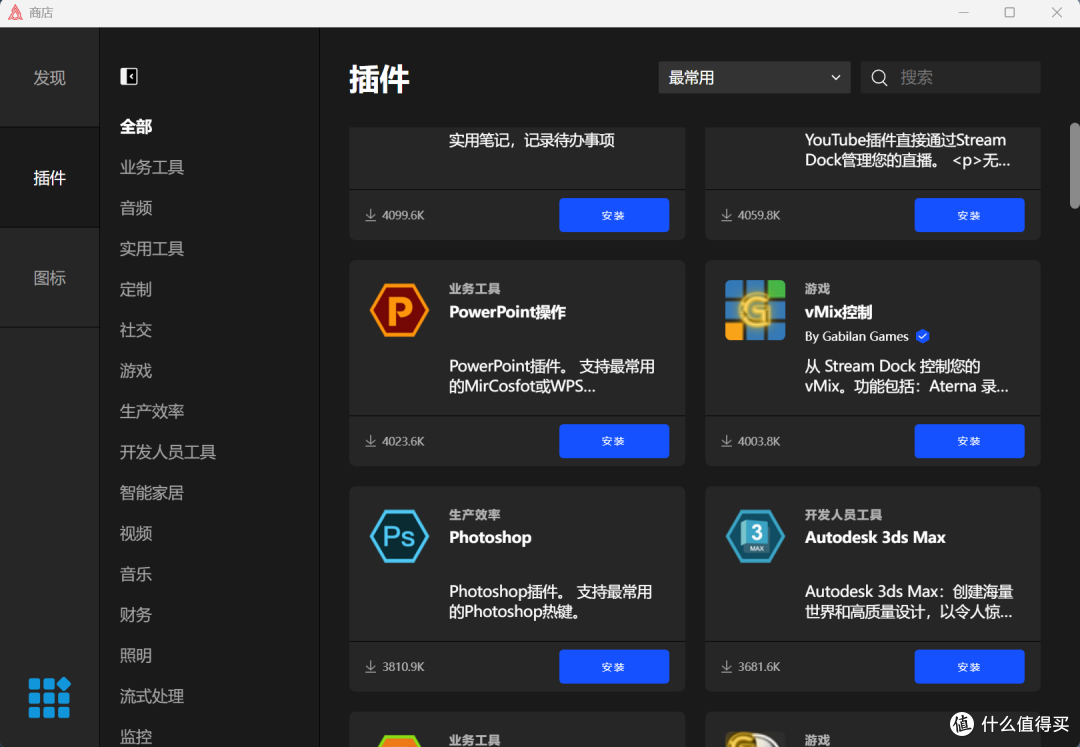Open the vMix控制 plugin title
1080x747 pixels.
[x=838, y=312]
